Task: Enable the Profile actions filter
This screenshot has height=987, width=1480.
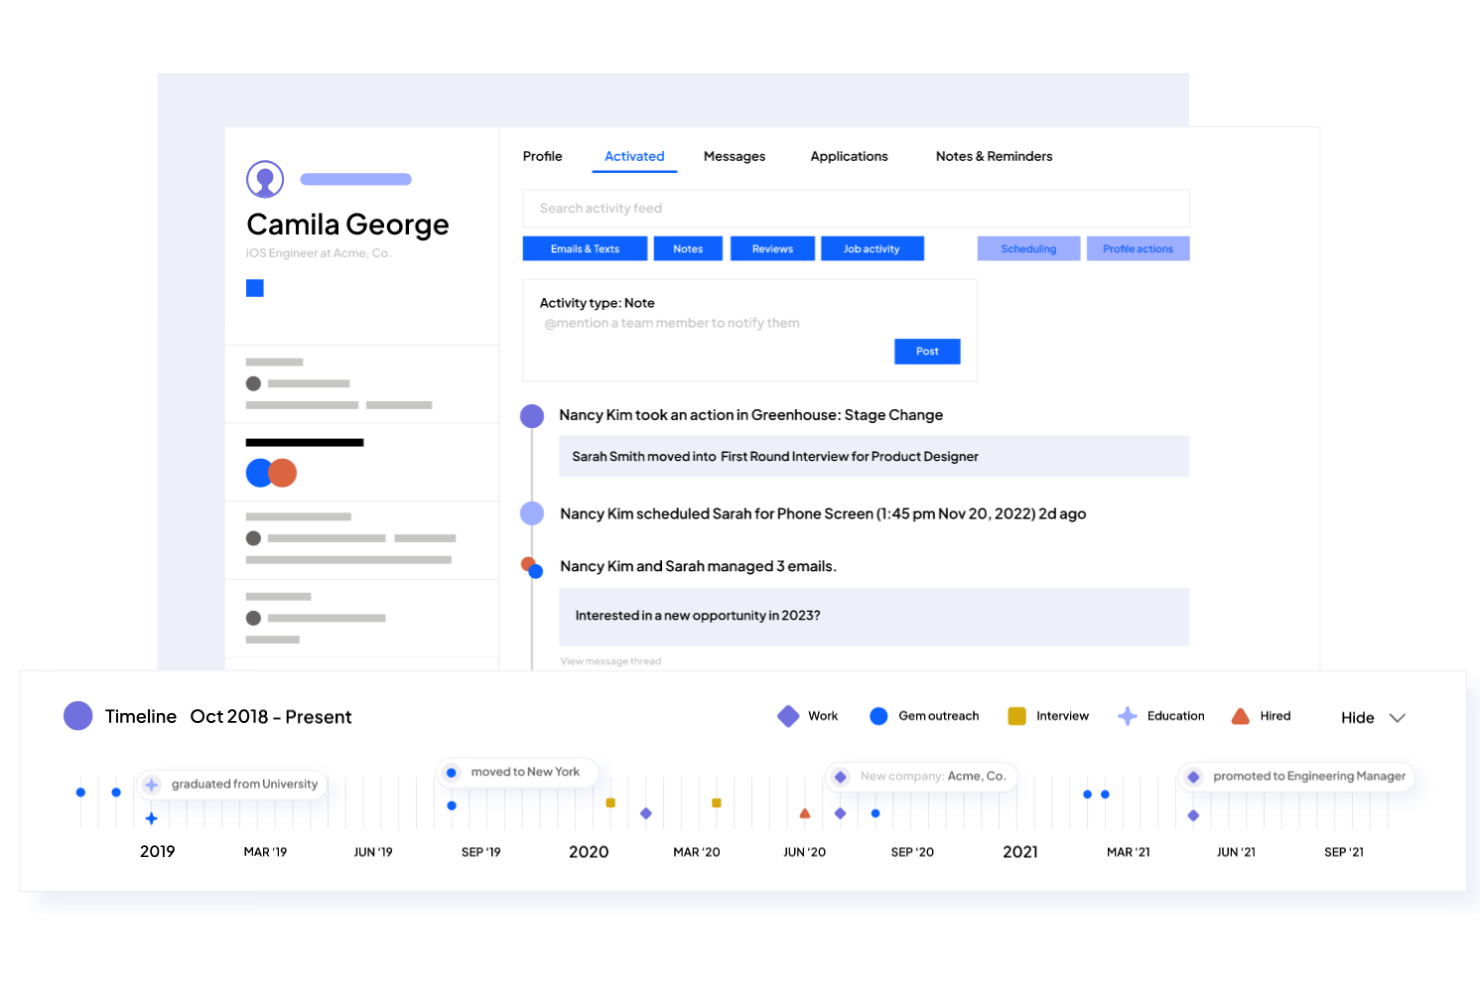Action: (x=1138, y=249)
